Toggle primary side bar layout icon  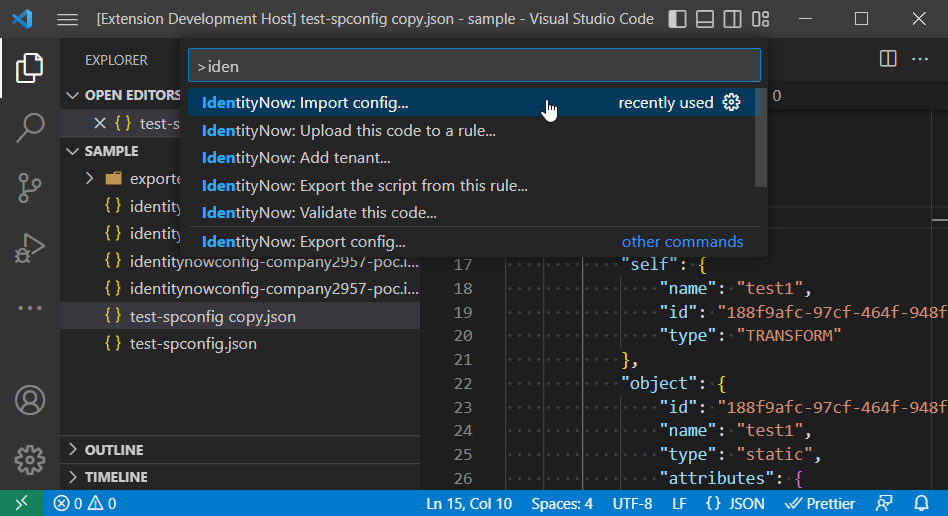(677, 19)
